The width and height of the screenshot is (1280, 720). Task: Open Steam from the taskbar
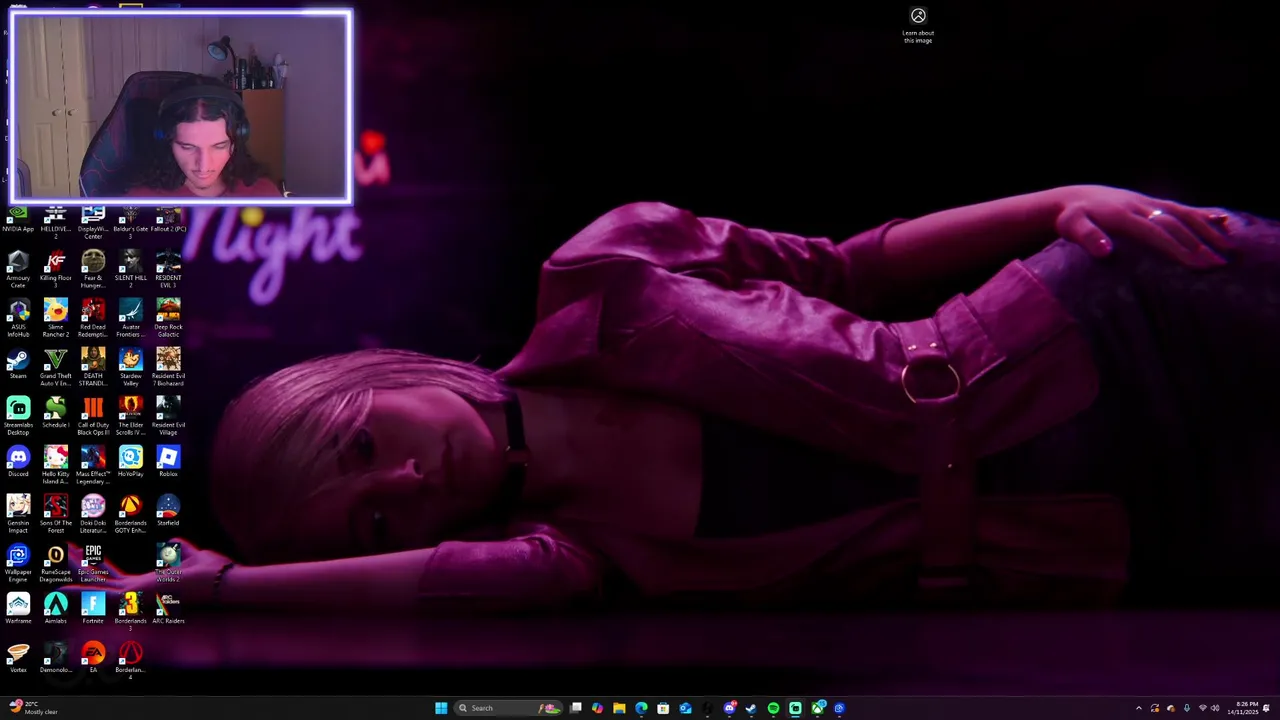point(751,708)
